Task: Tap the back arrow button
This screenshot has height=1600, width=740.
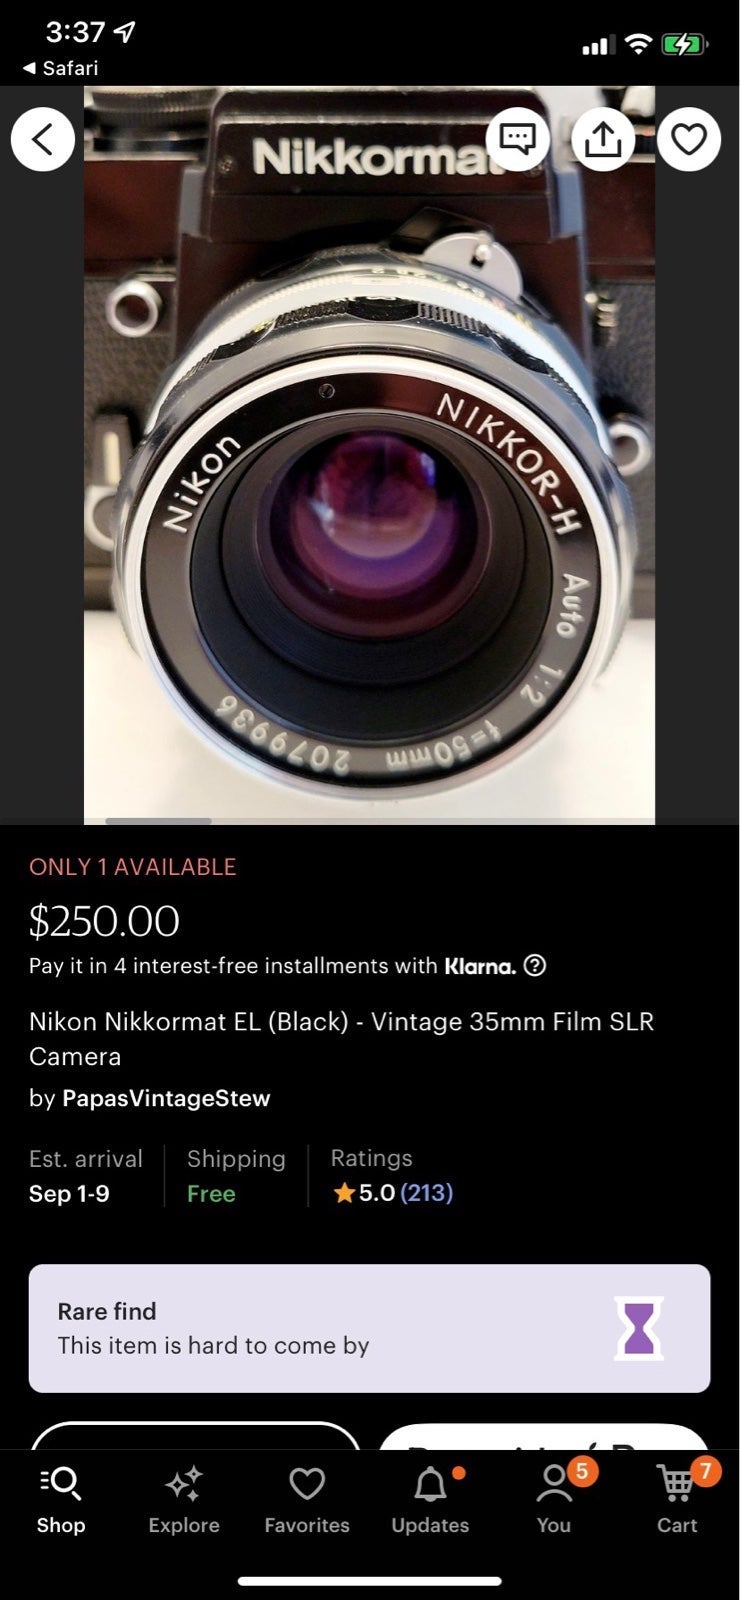Action: [43, 139]
